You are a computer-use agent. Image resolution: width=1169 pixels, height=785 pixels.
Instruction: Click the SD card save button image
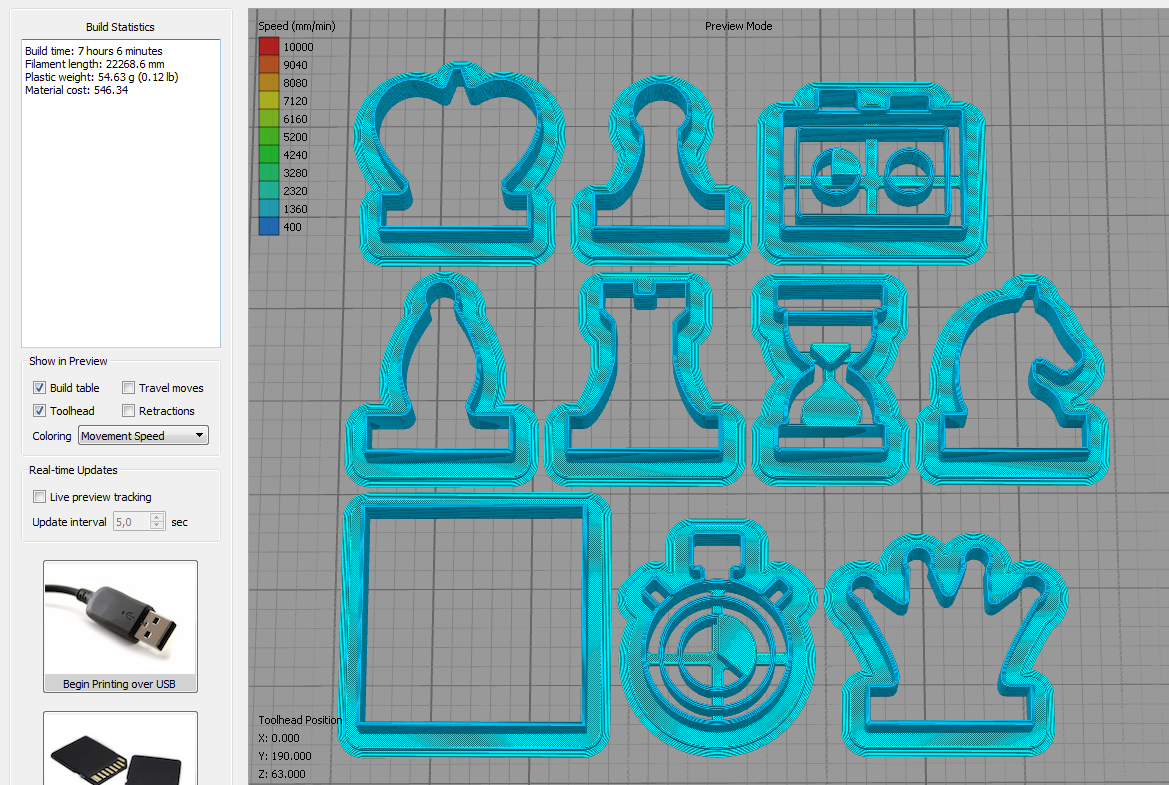pyautogui.click(x=120, y=748)
